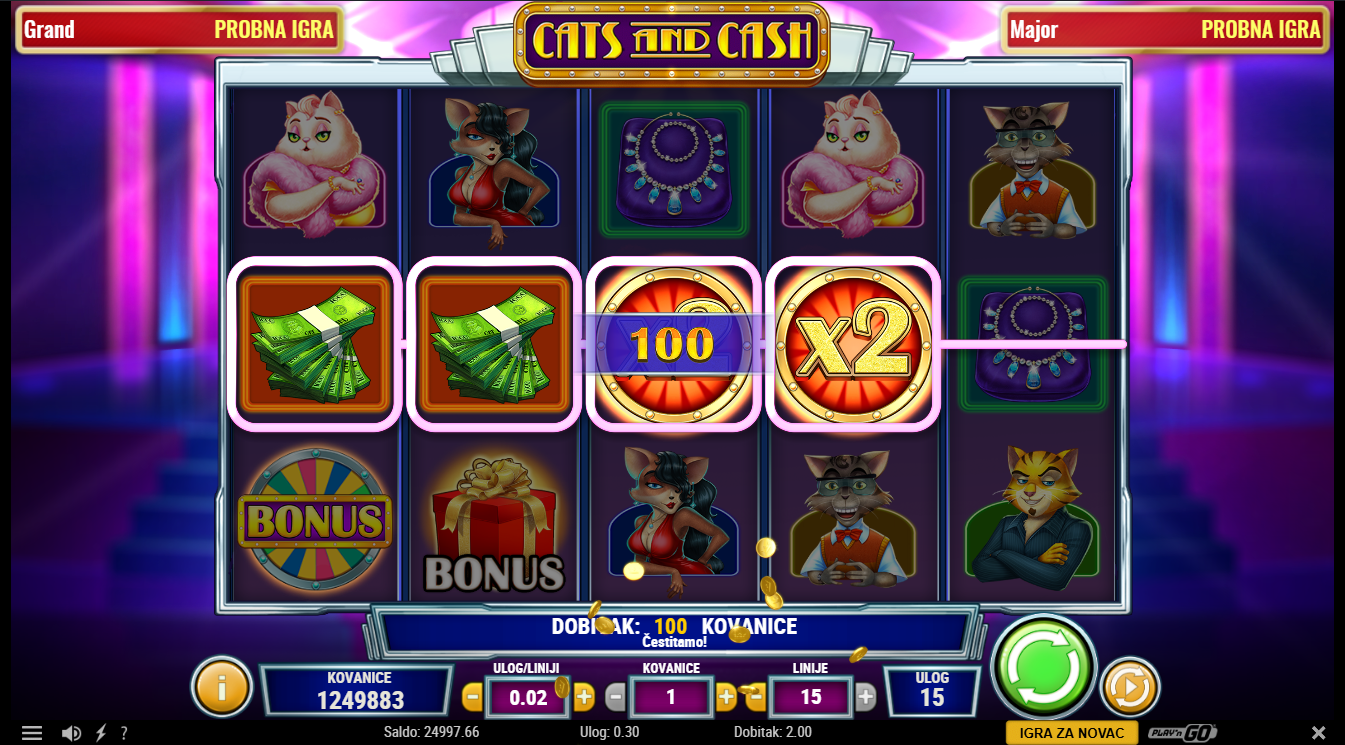The height and width of the screenshot is (745, 1345).
Task: Click the x2 multiplier symbol on reel four
Action: point(853,343)
